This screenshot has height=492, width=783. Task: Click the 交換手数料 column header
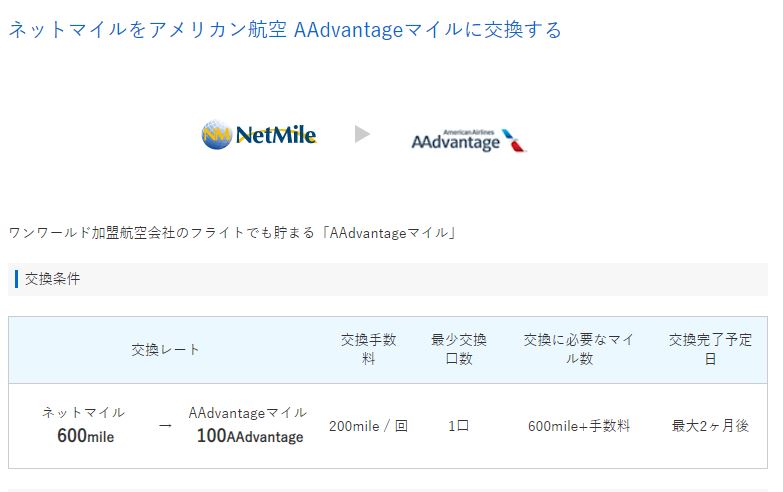coord(369,349)
